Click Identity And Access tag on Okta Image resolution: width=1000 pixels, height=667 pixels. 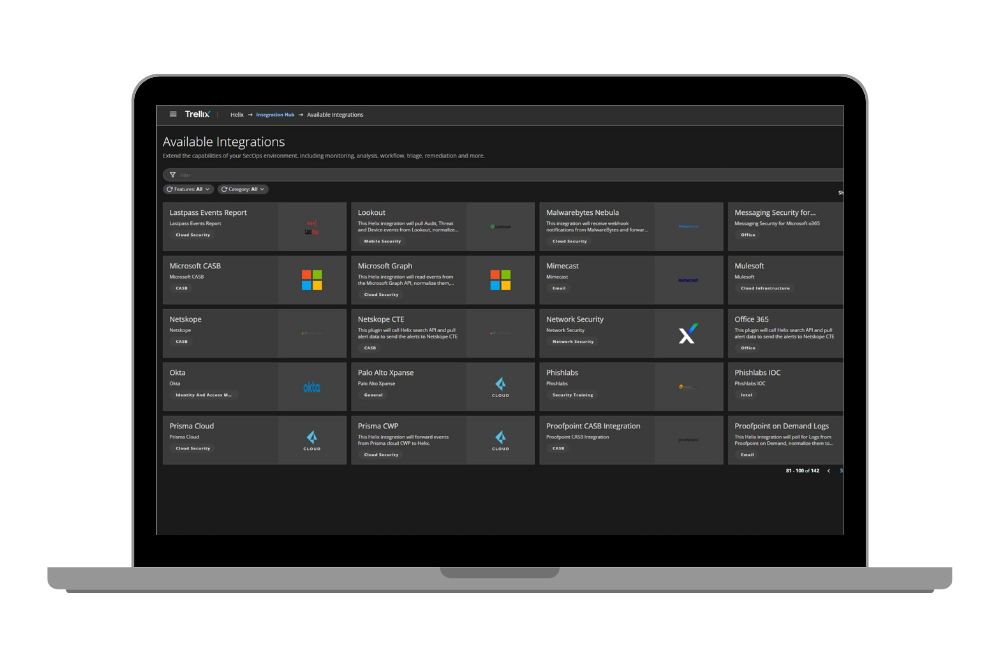click(x=203, y=395)
